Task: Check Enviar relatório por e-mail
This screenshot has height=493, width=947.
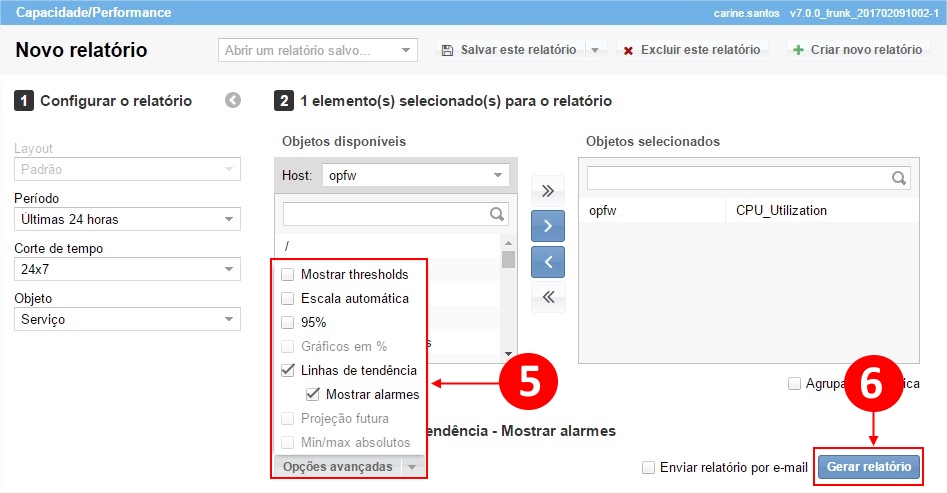Action: click(649, 467)
